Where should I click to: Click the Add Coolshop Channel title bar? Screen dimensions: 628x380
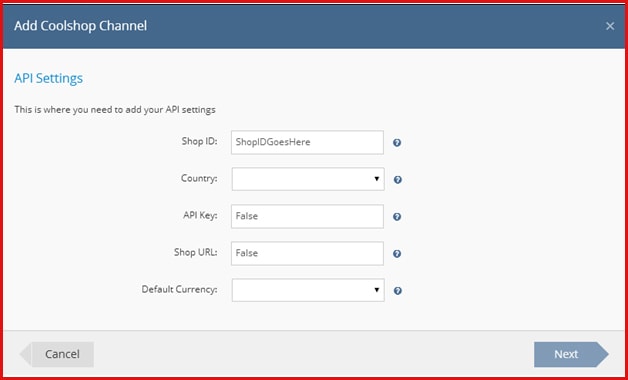[x=314, y=26]
